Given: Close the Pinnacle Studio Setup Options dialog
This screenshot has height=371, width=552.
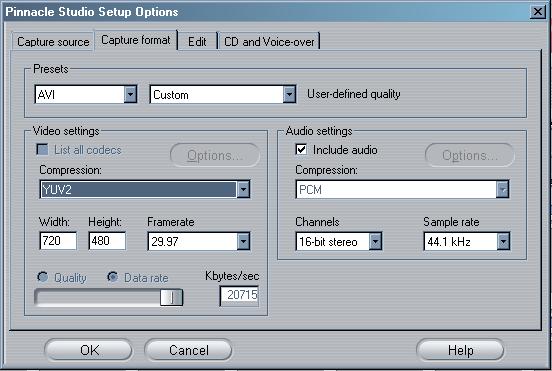Looking at the screenshot, I should 537,12.
